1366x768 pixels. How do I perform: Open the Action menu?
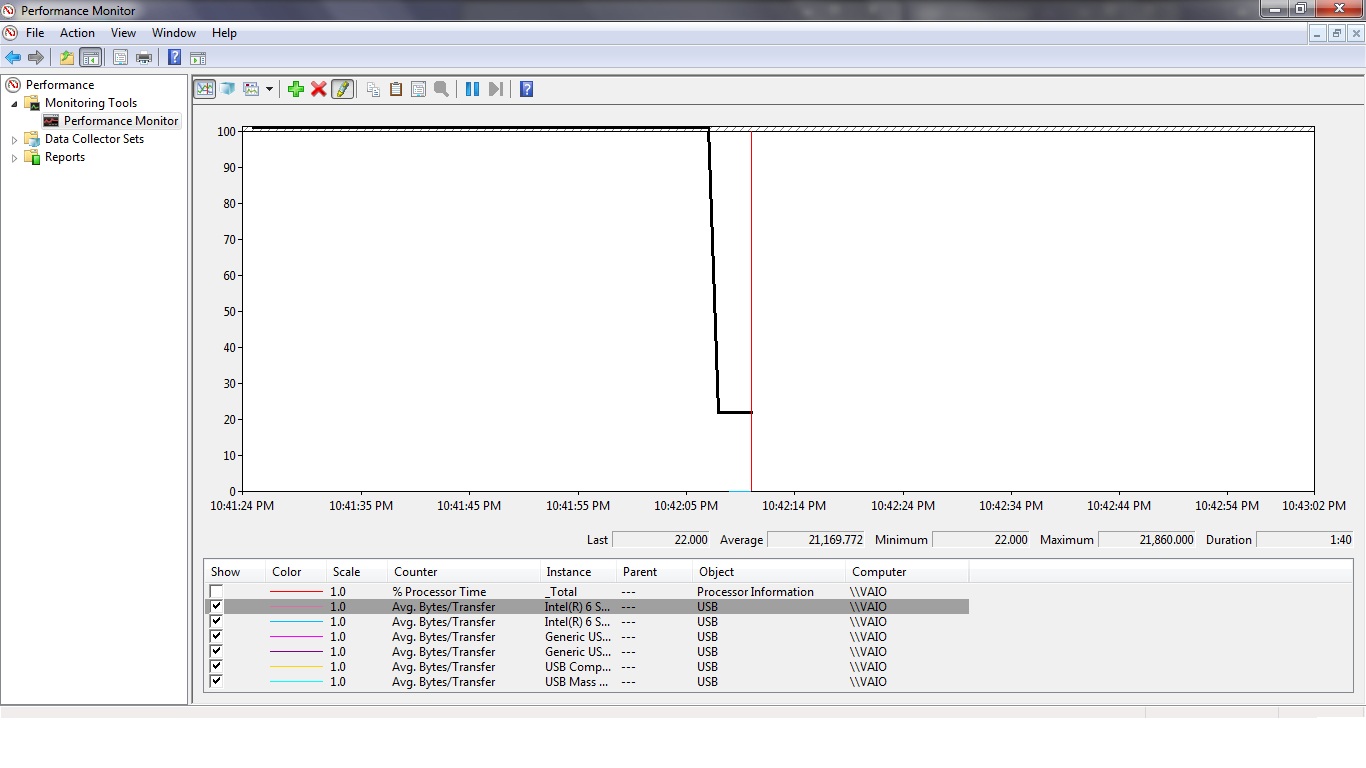coord(77,33)
